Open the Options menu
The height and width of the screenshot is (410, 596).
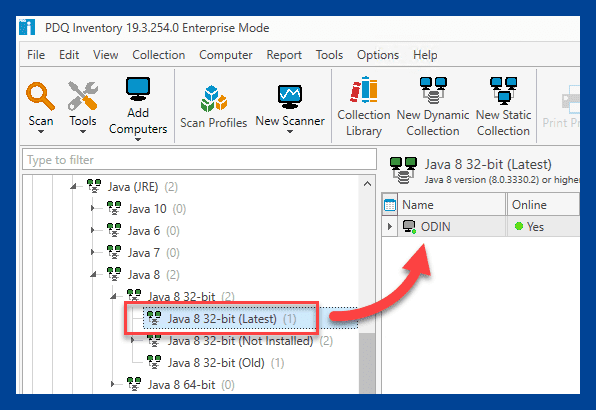tap(378, 55)
